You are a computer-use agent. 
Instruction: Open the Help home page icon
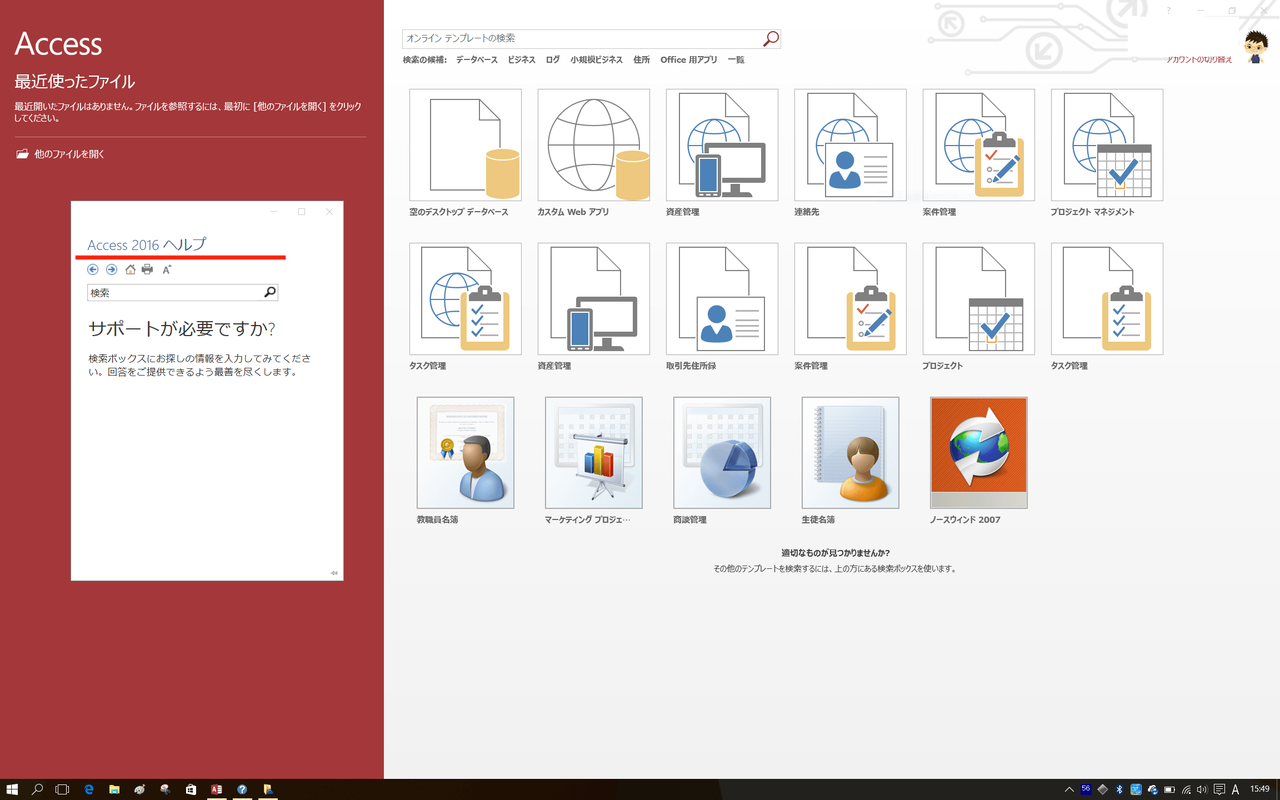click(130, 269)
